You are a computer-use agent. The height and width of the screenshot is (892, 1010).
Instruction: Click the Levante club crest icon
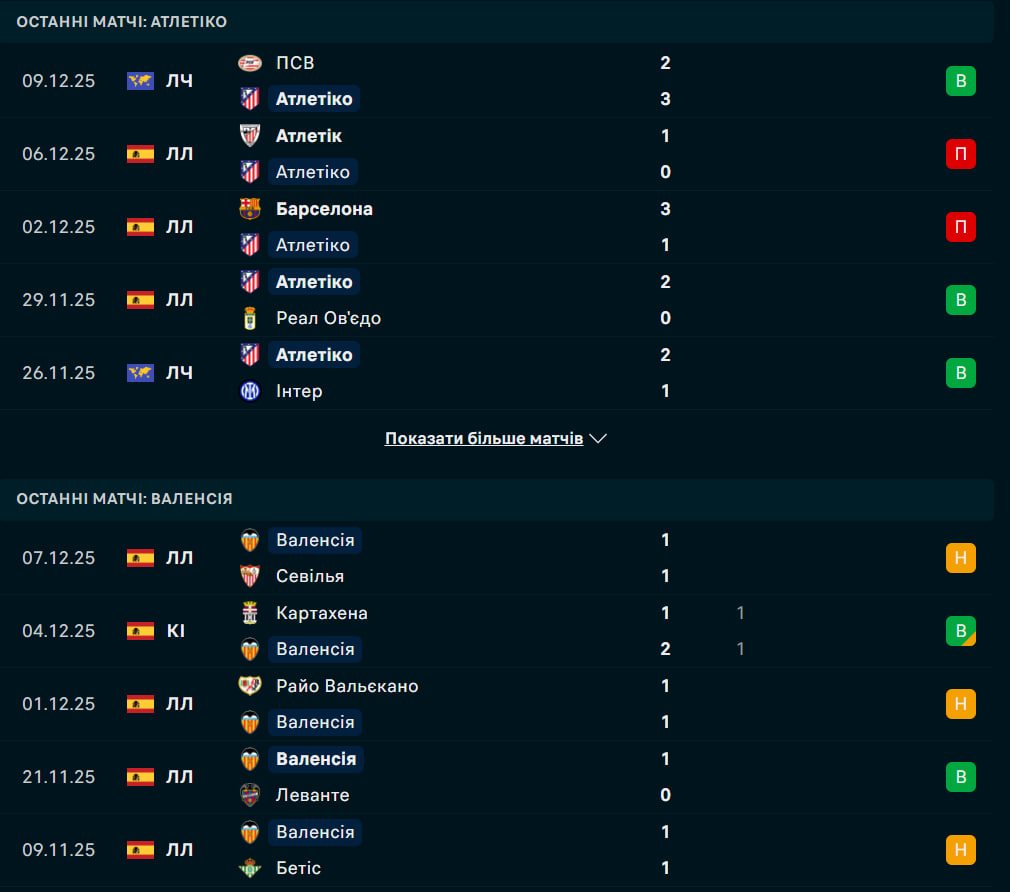[x=250, y=795]
